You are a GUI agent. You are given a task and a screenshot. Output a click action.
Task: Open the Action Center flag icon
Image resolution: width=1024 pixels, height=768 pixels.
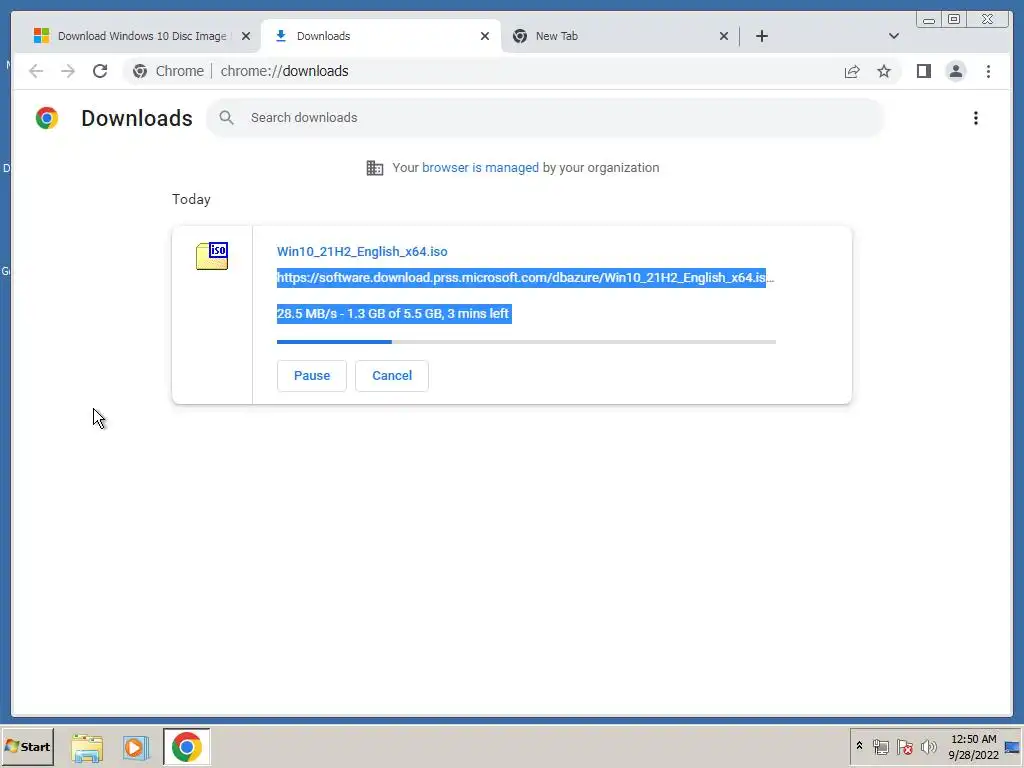tap(904, 747)
